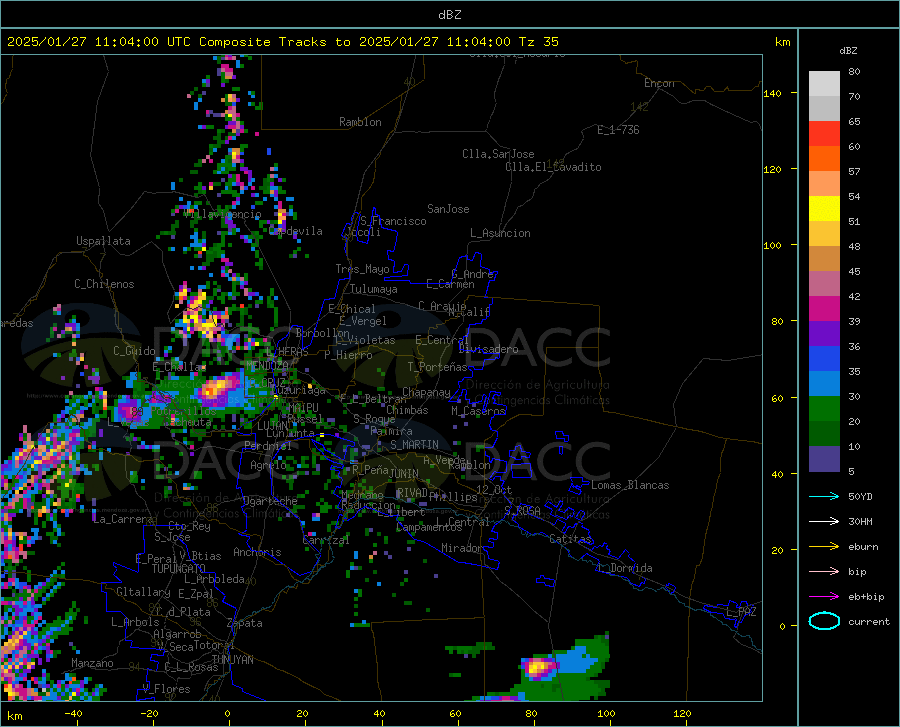
Task: Select the -40 tick on horizontal axis
Action: (x=73, y=713)
